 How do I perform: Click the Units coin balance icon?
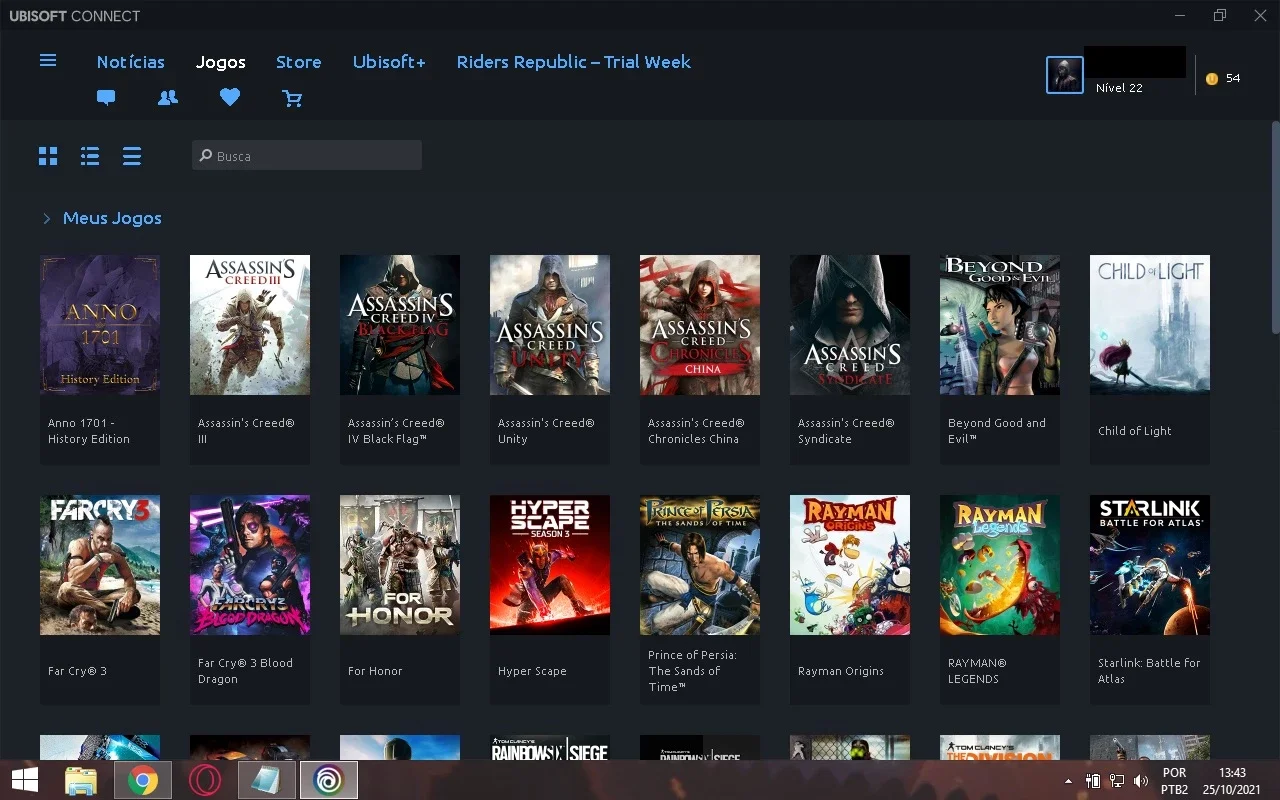point(1212,78)
